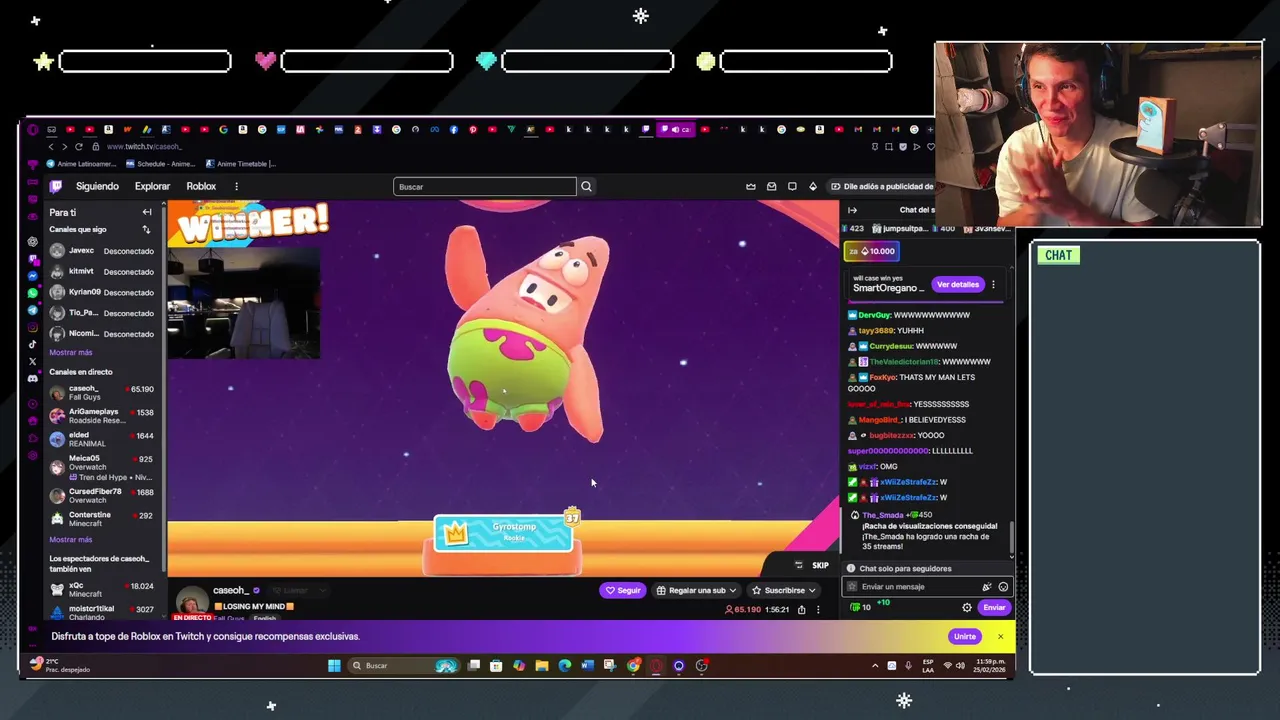Screen dimensions: 1280x720
Task: Open the channel points 10.000 balance button
Action: (x=873, y=251)
